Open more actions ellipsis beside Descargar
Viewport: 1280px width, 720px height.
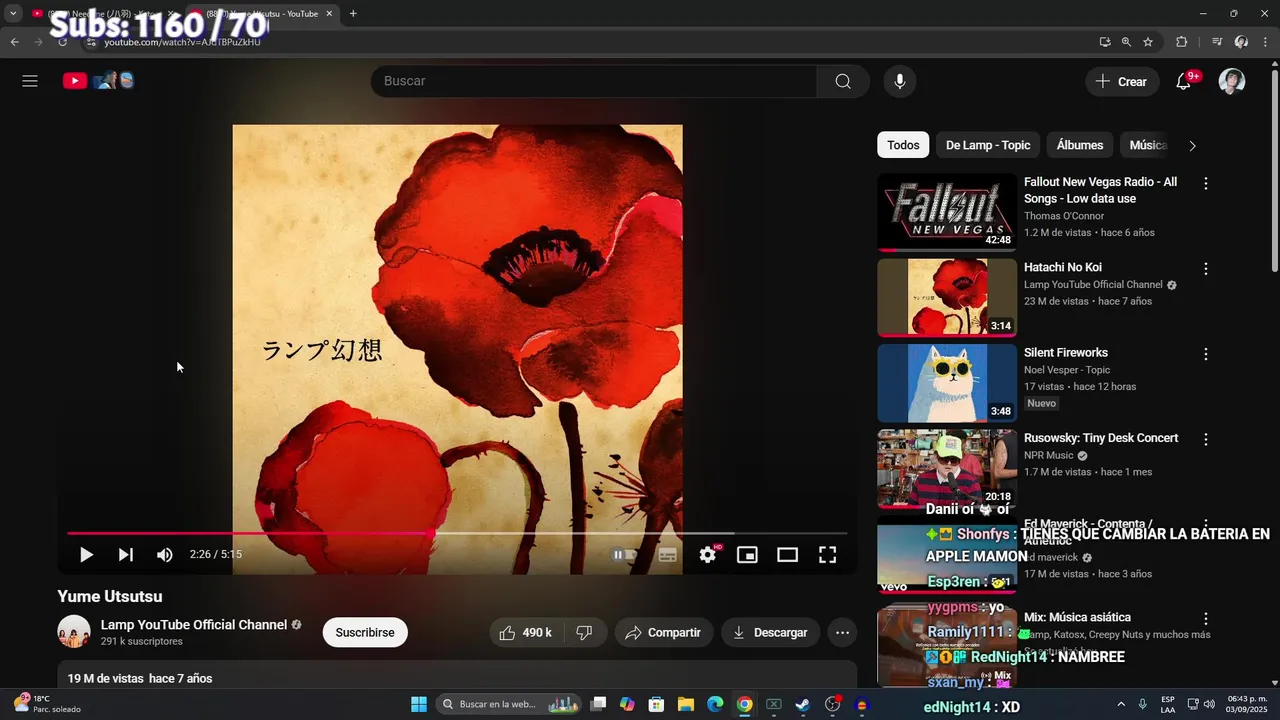point(842,632)
